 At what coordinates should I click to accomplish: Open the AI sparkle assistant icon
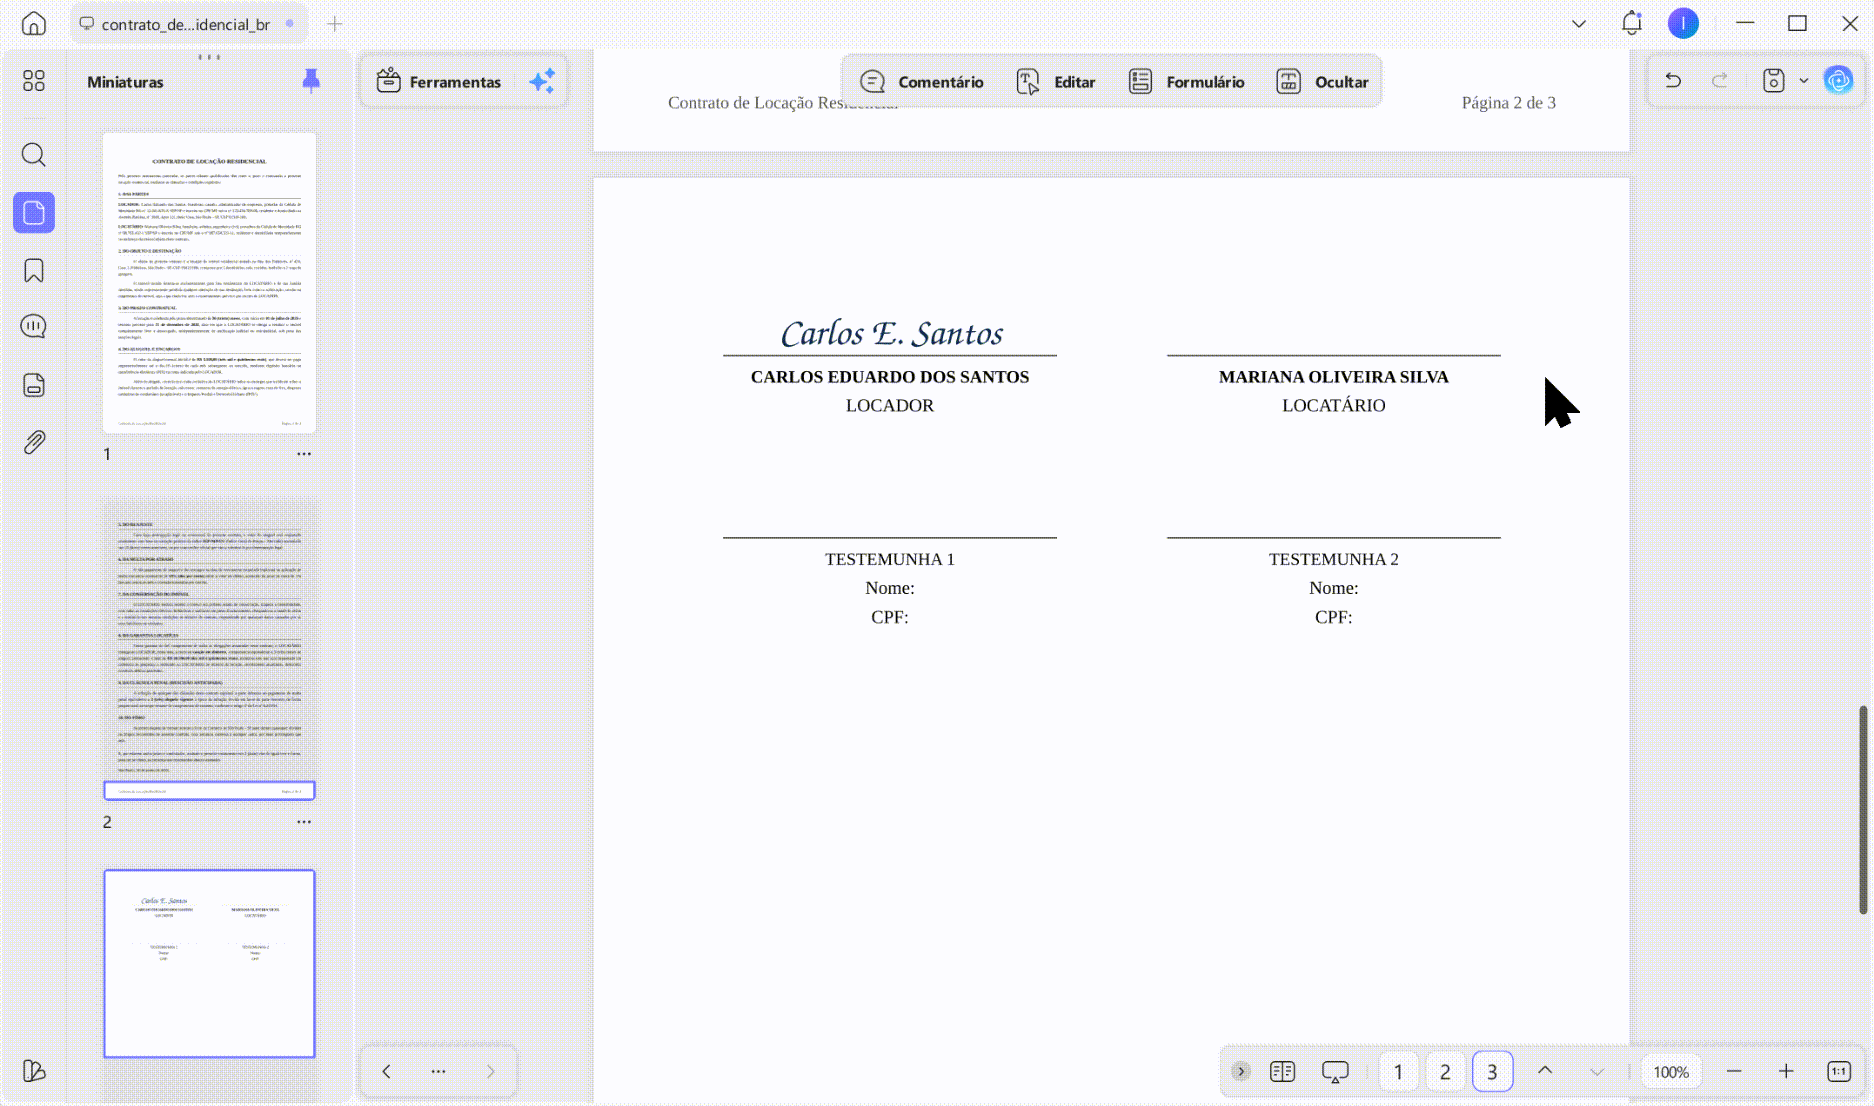[x=542, y=81]
